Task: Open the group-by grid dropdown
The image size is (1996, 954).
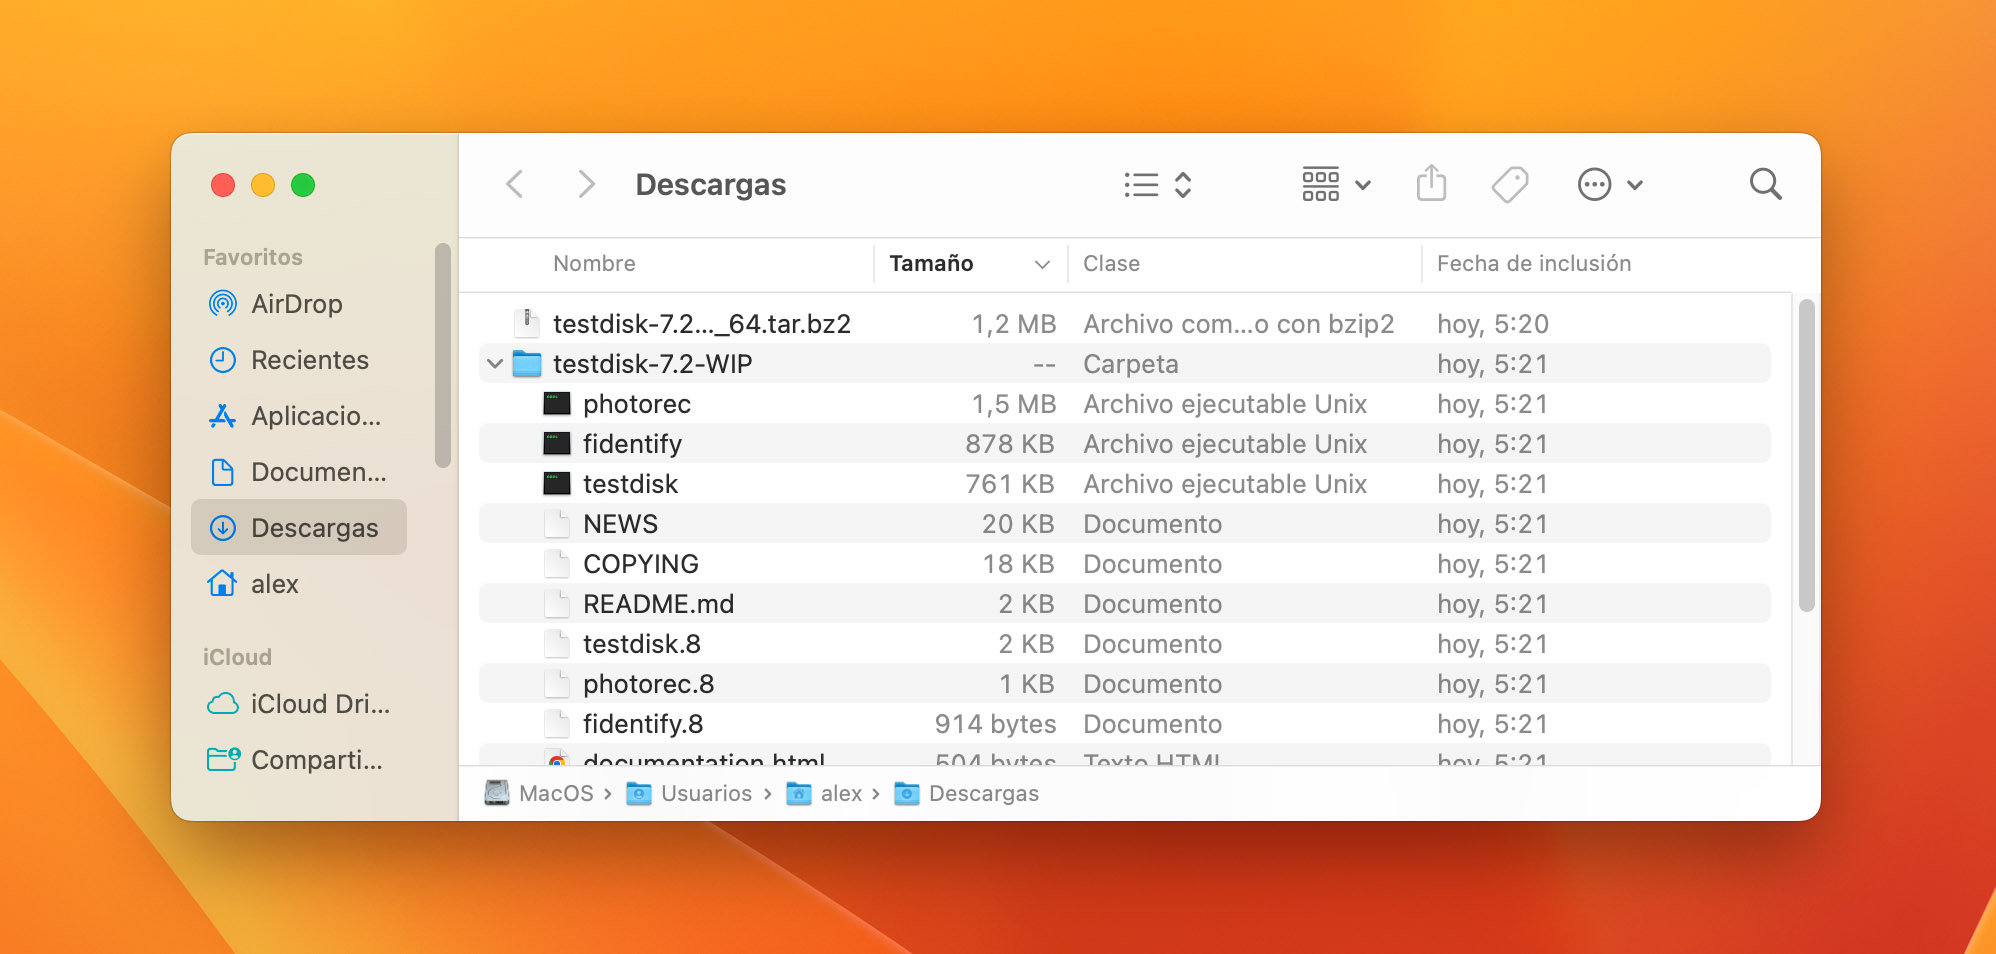Action: coord(1336,185)
